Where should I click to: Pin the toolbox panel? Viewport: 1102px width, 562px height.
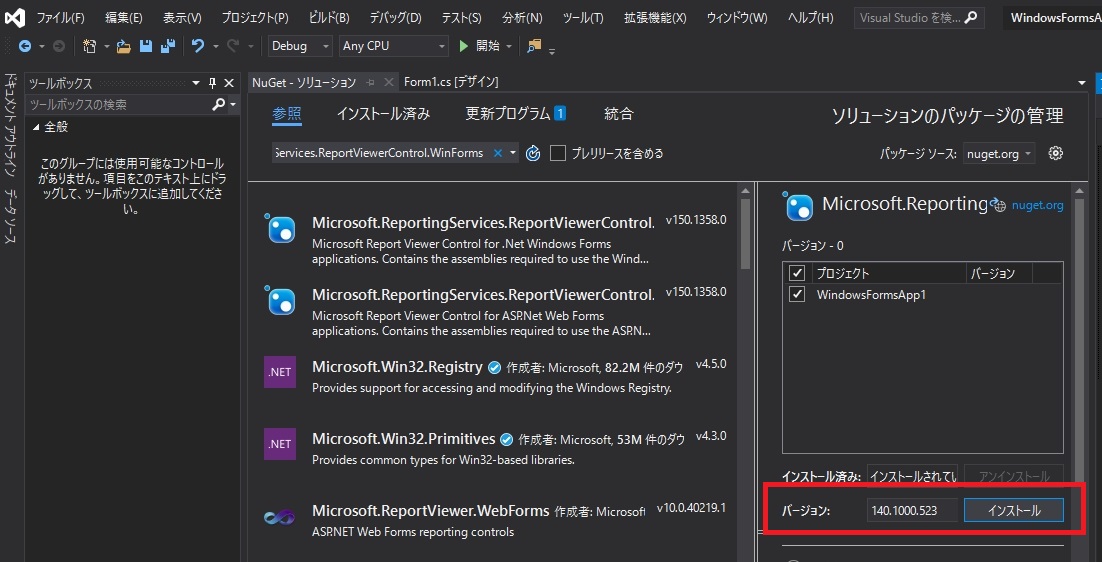(x=213, y=84)
